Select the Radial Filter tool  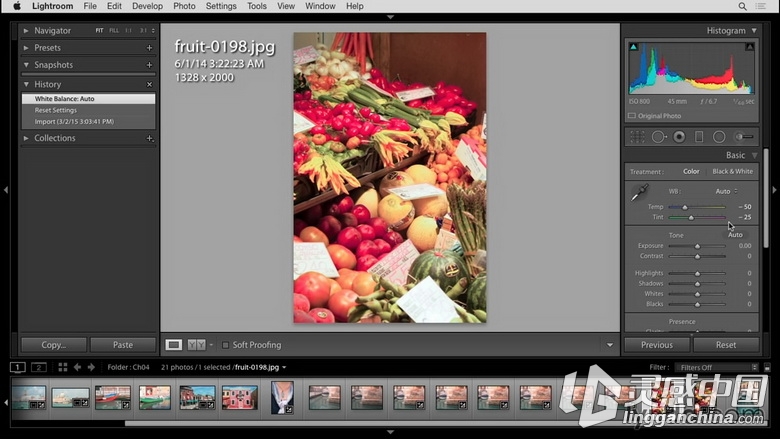coord(719,137)
